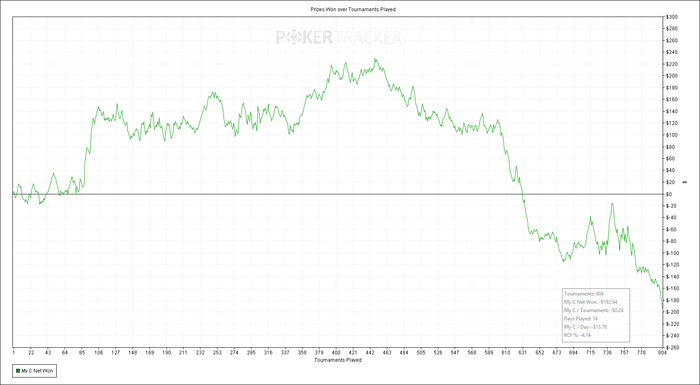Click the '$-200' y-axis tick label
700x385 pixels.
672,312
